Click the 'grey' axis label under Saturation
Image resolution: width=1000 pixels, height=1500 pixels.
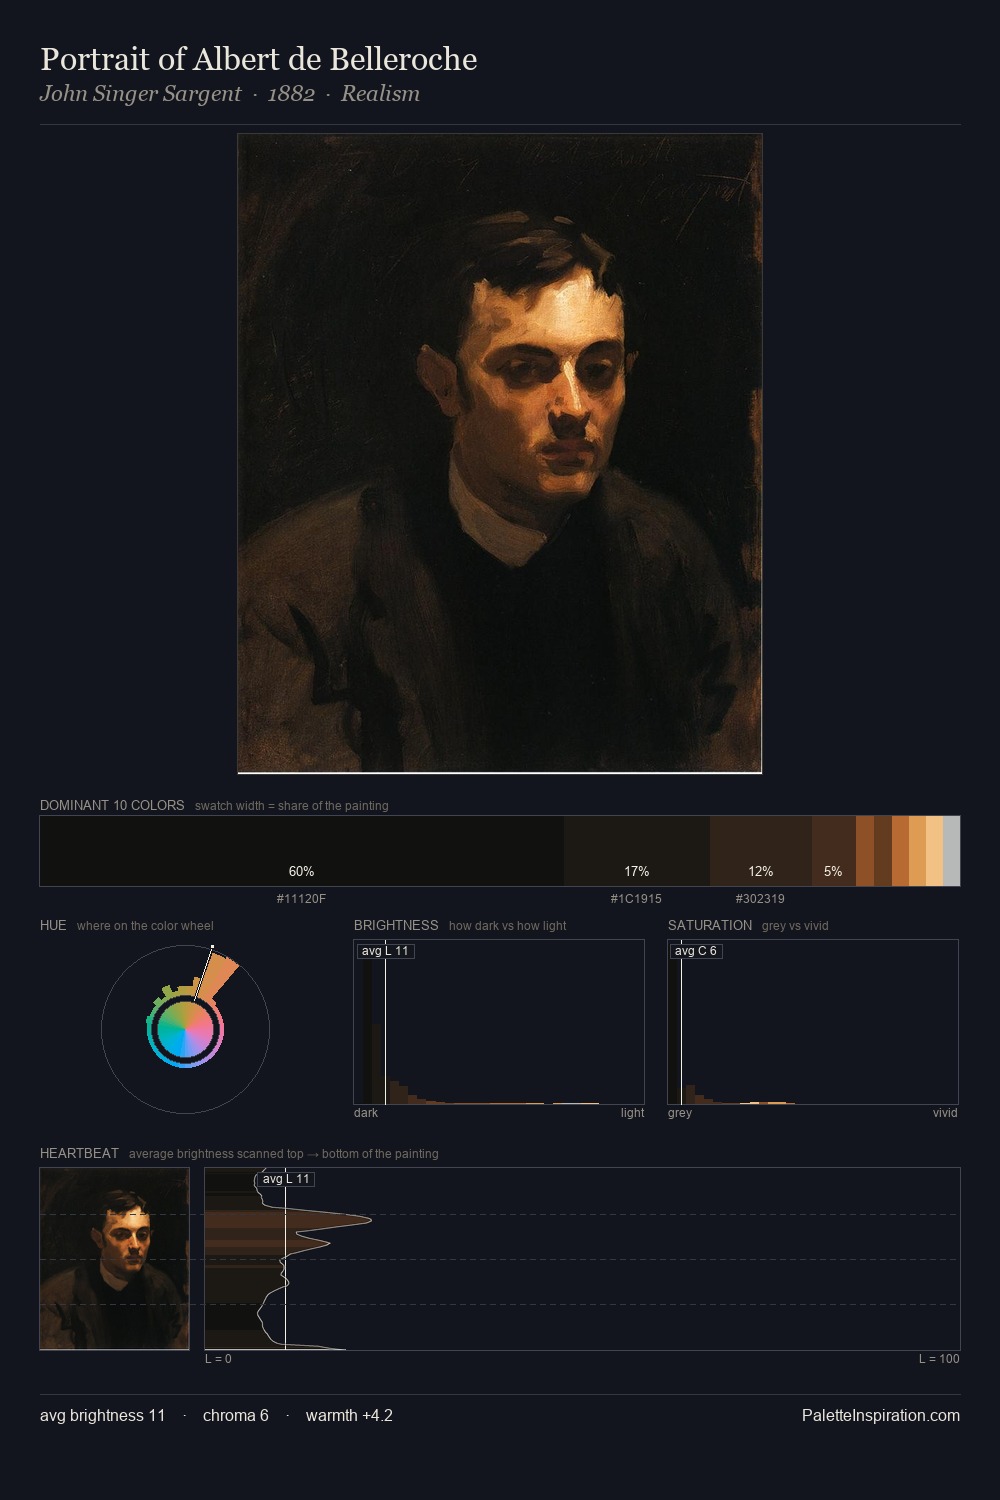click(680, 1113)
